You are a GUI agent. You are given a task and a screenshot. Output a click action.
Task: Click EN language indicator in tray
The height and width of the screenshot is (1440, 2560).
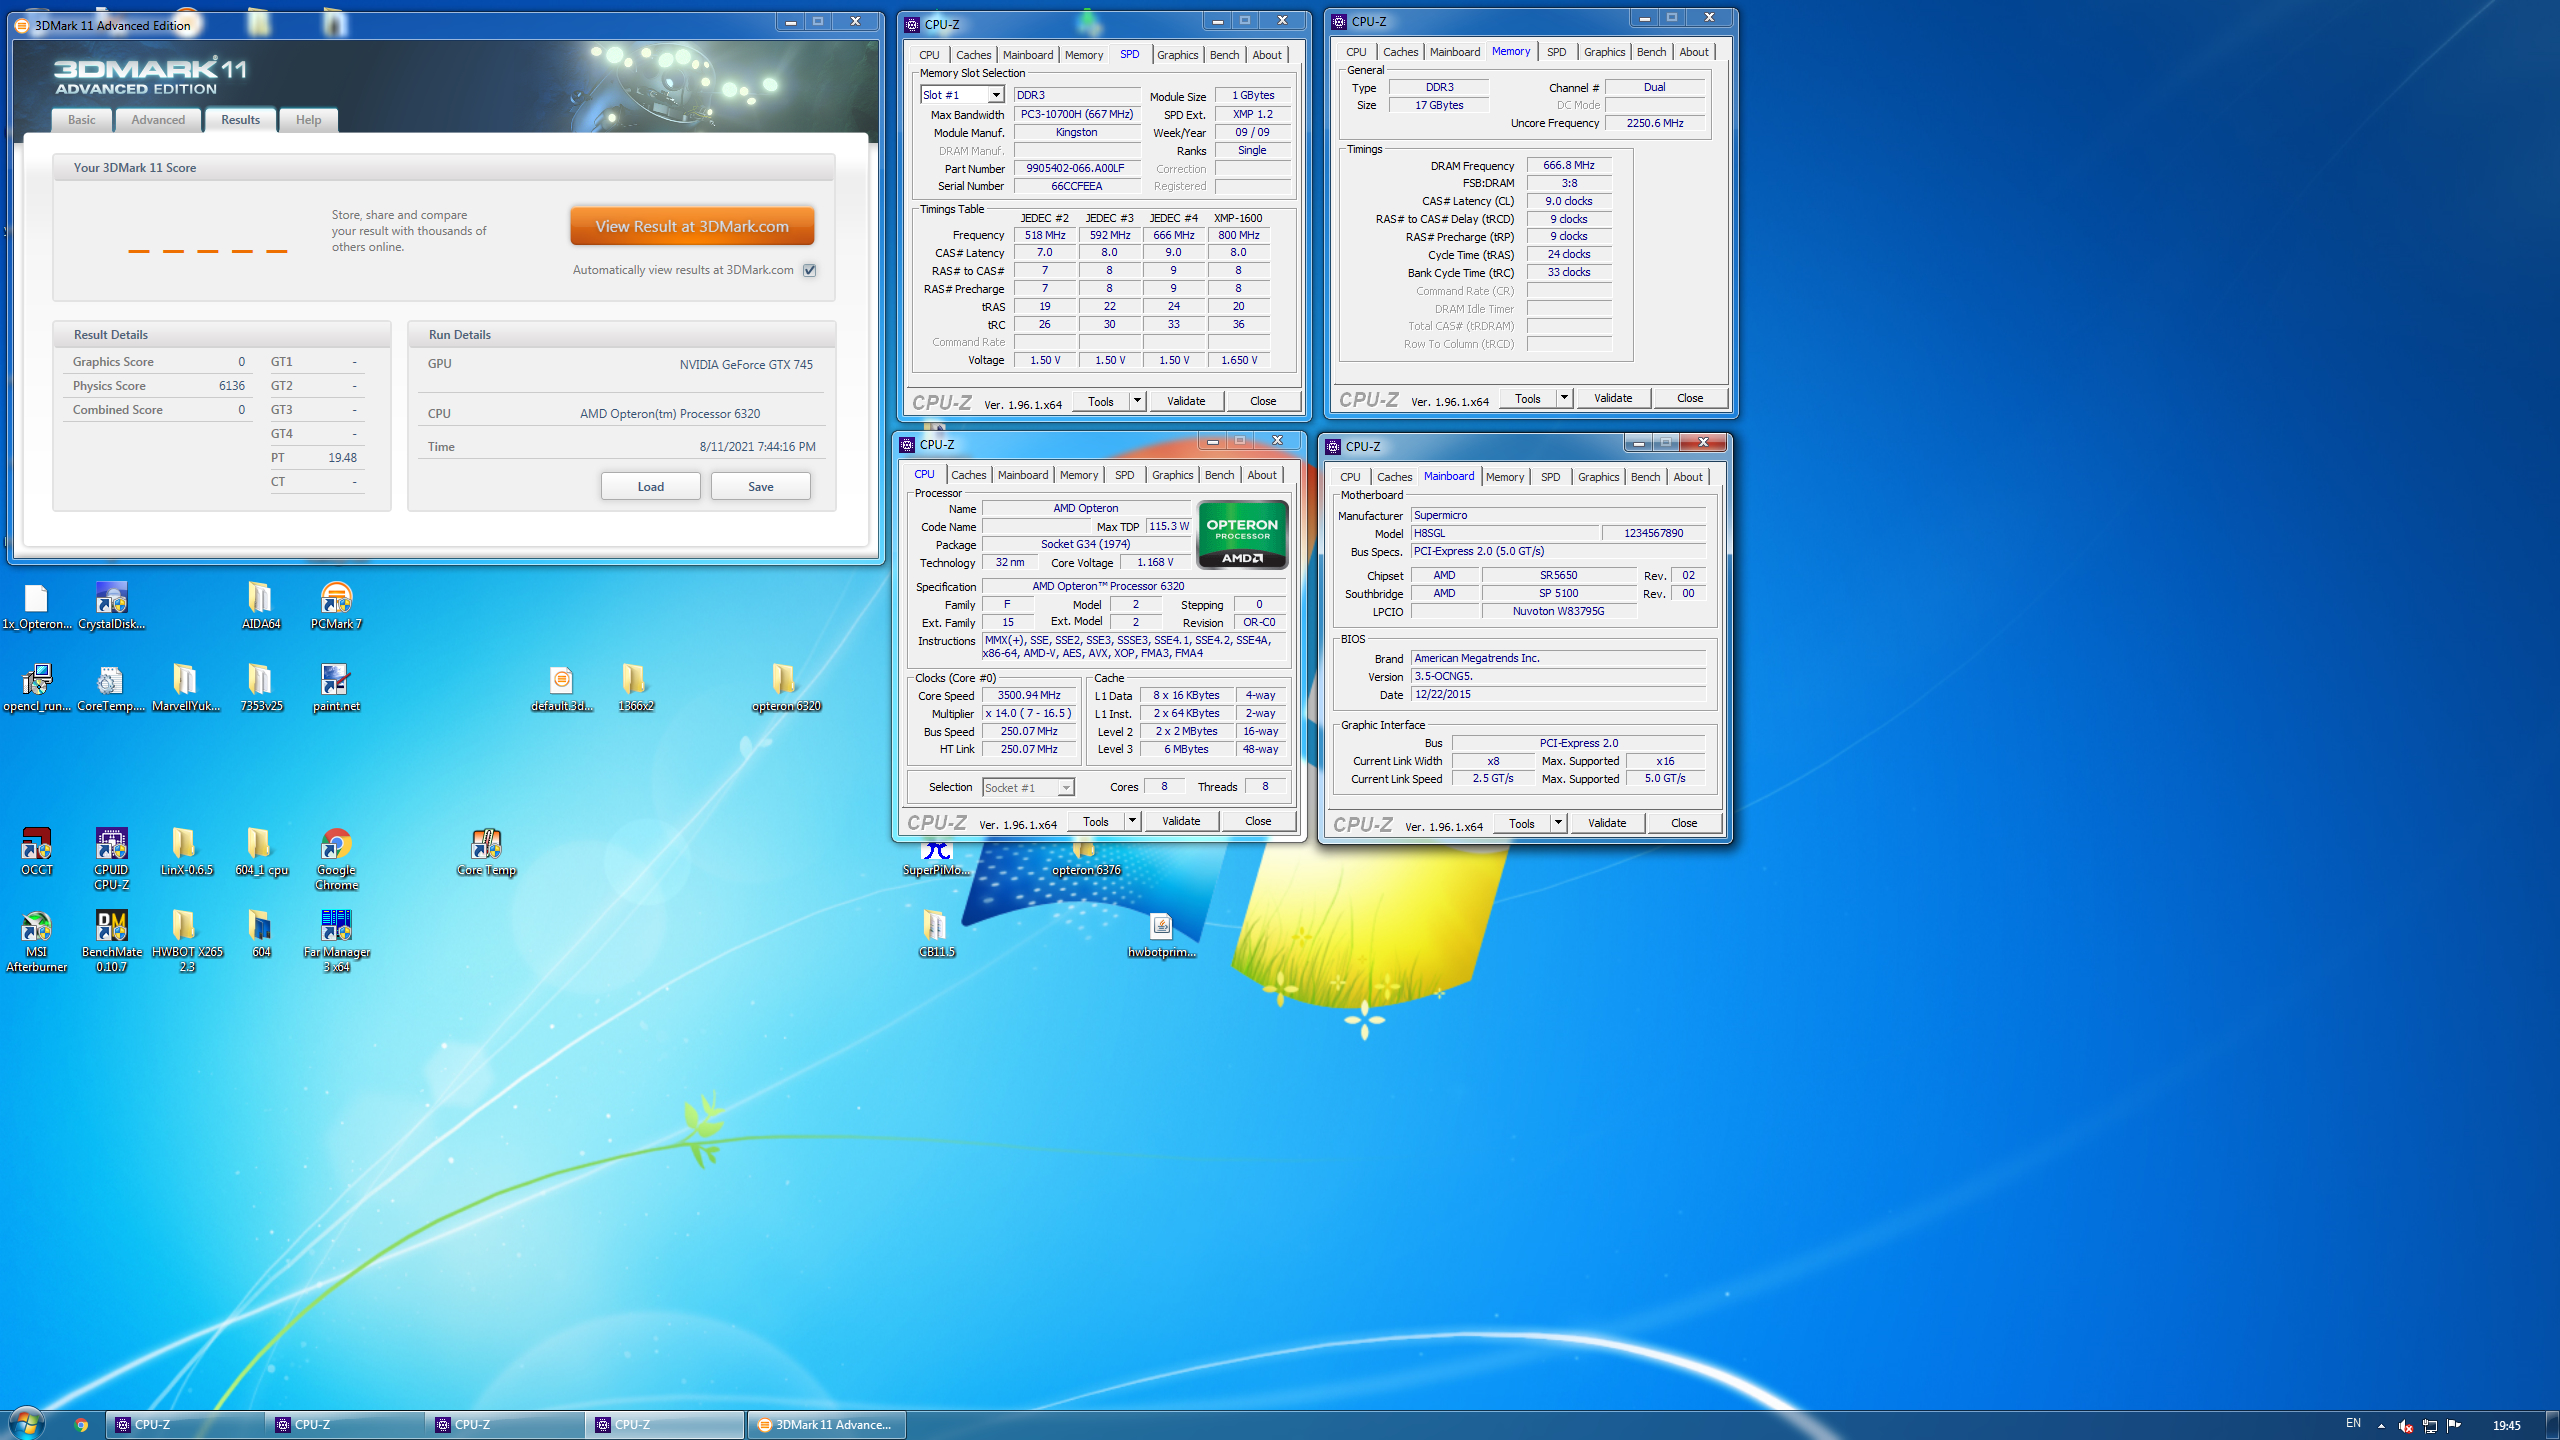pyautogui.click(x=2353, y=1423)
